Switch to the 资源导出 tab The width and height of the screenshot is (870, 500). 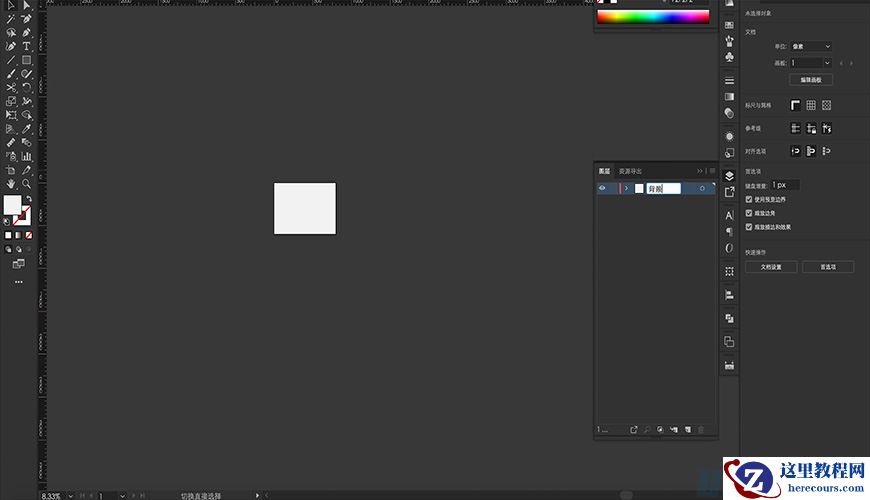[x=630, y=171]
